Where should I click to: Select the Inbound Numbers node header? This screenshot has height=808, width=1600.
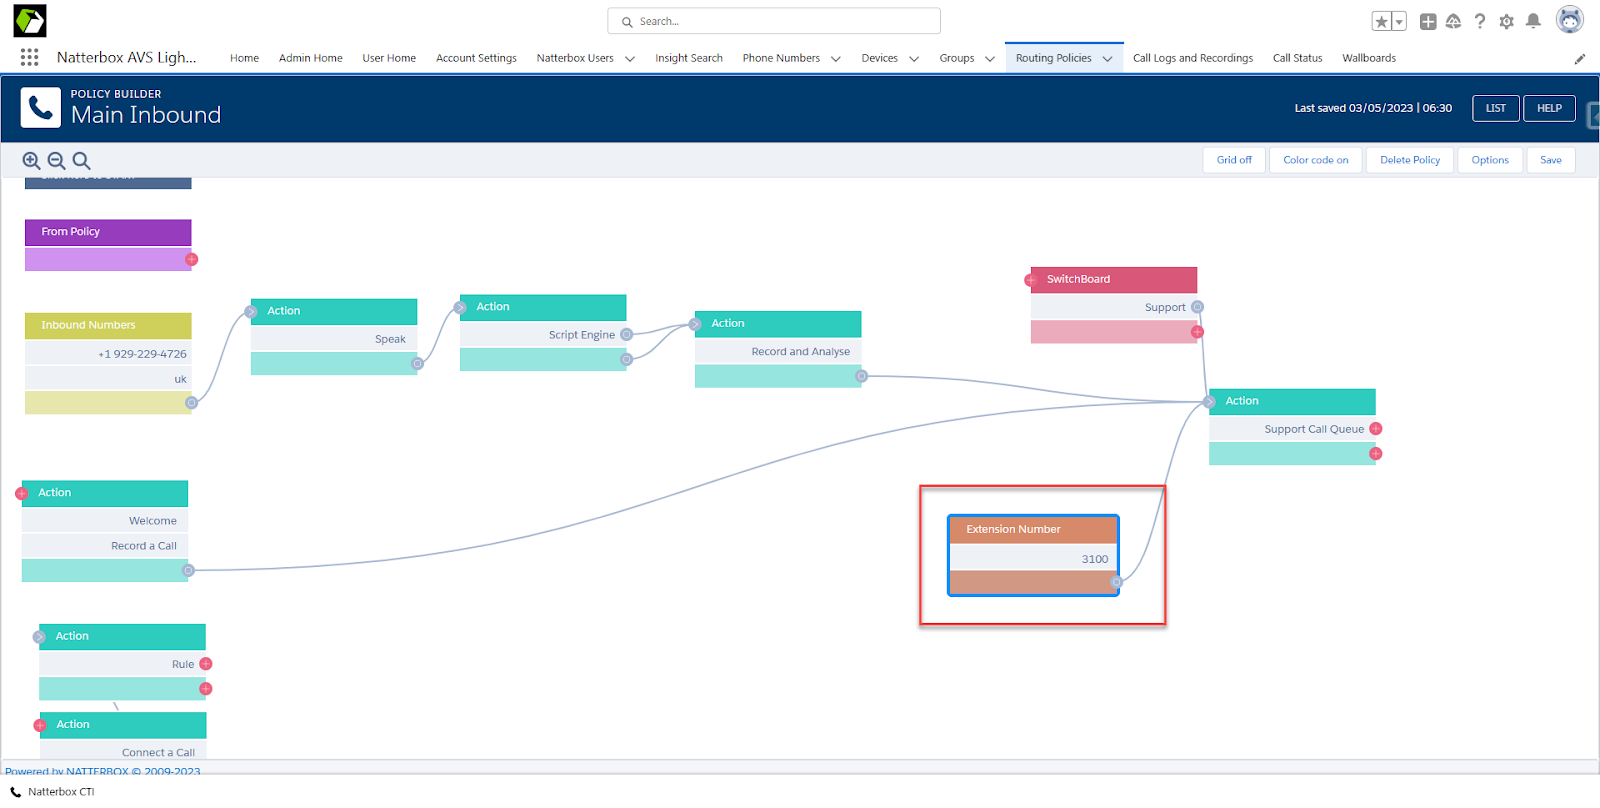tap(108, 325)
